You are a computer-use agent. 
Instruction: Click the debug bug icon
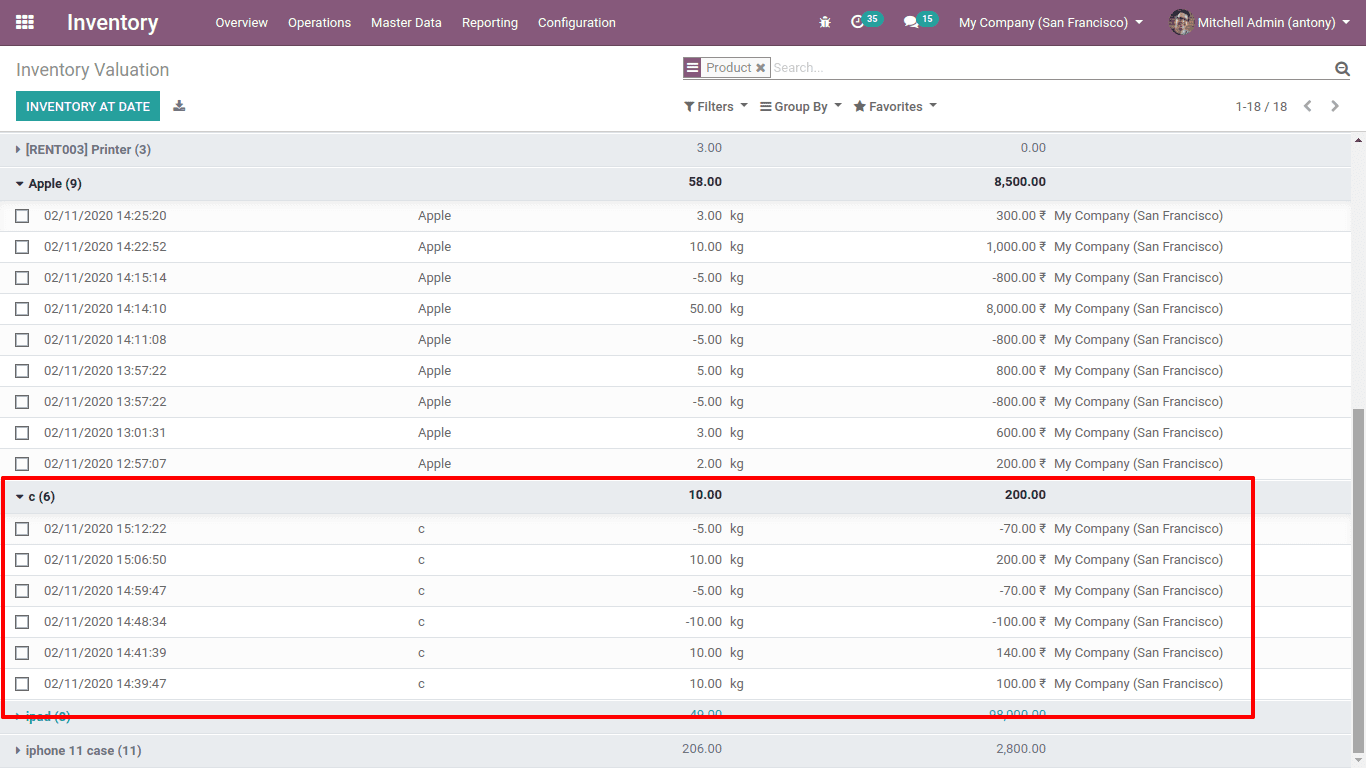825,22
